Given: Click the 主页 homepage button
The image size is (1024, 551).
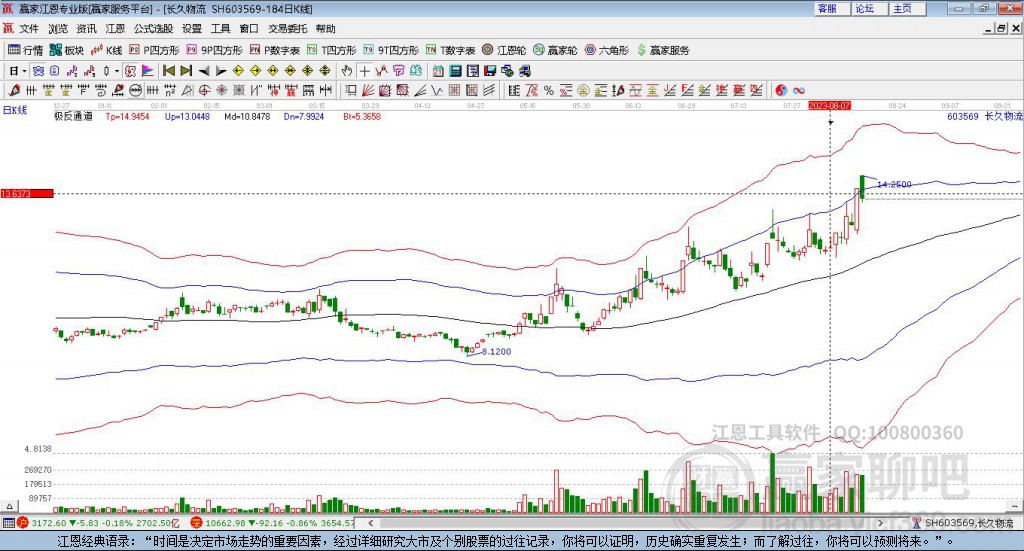Looking at the screenshot, I should coord(908,8).
